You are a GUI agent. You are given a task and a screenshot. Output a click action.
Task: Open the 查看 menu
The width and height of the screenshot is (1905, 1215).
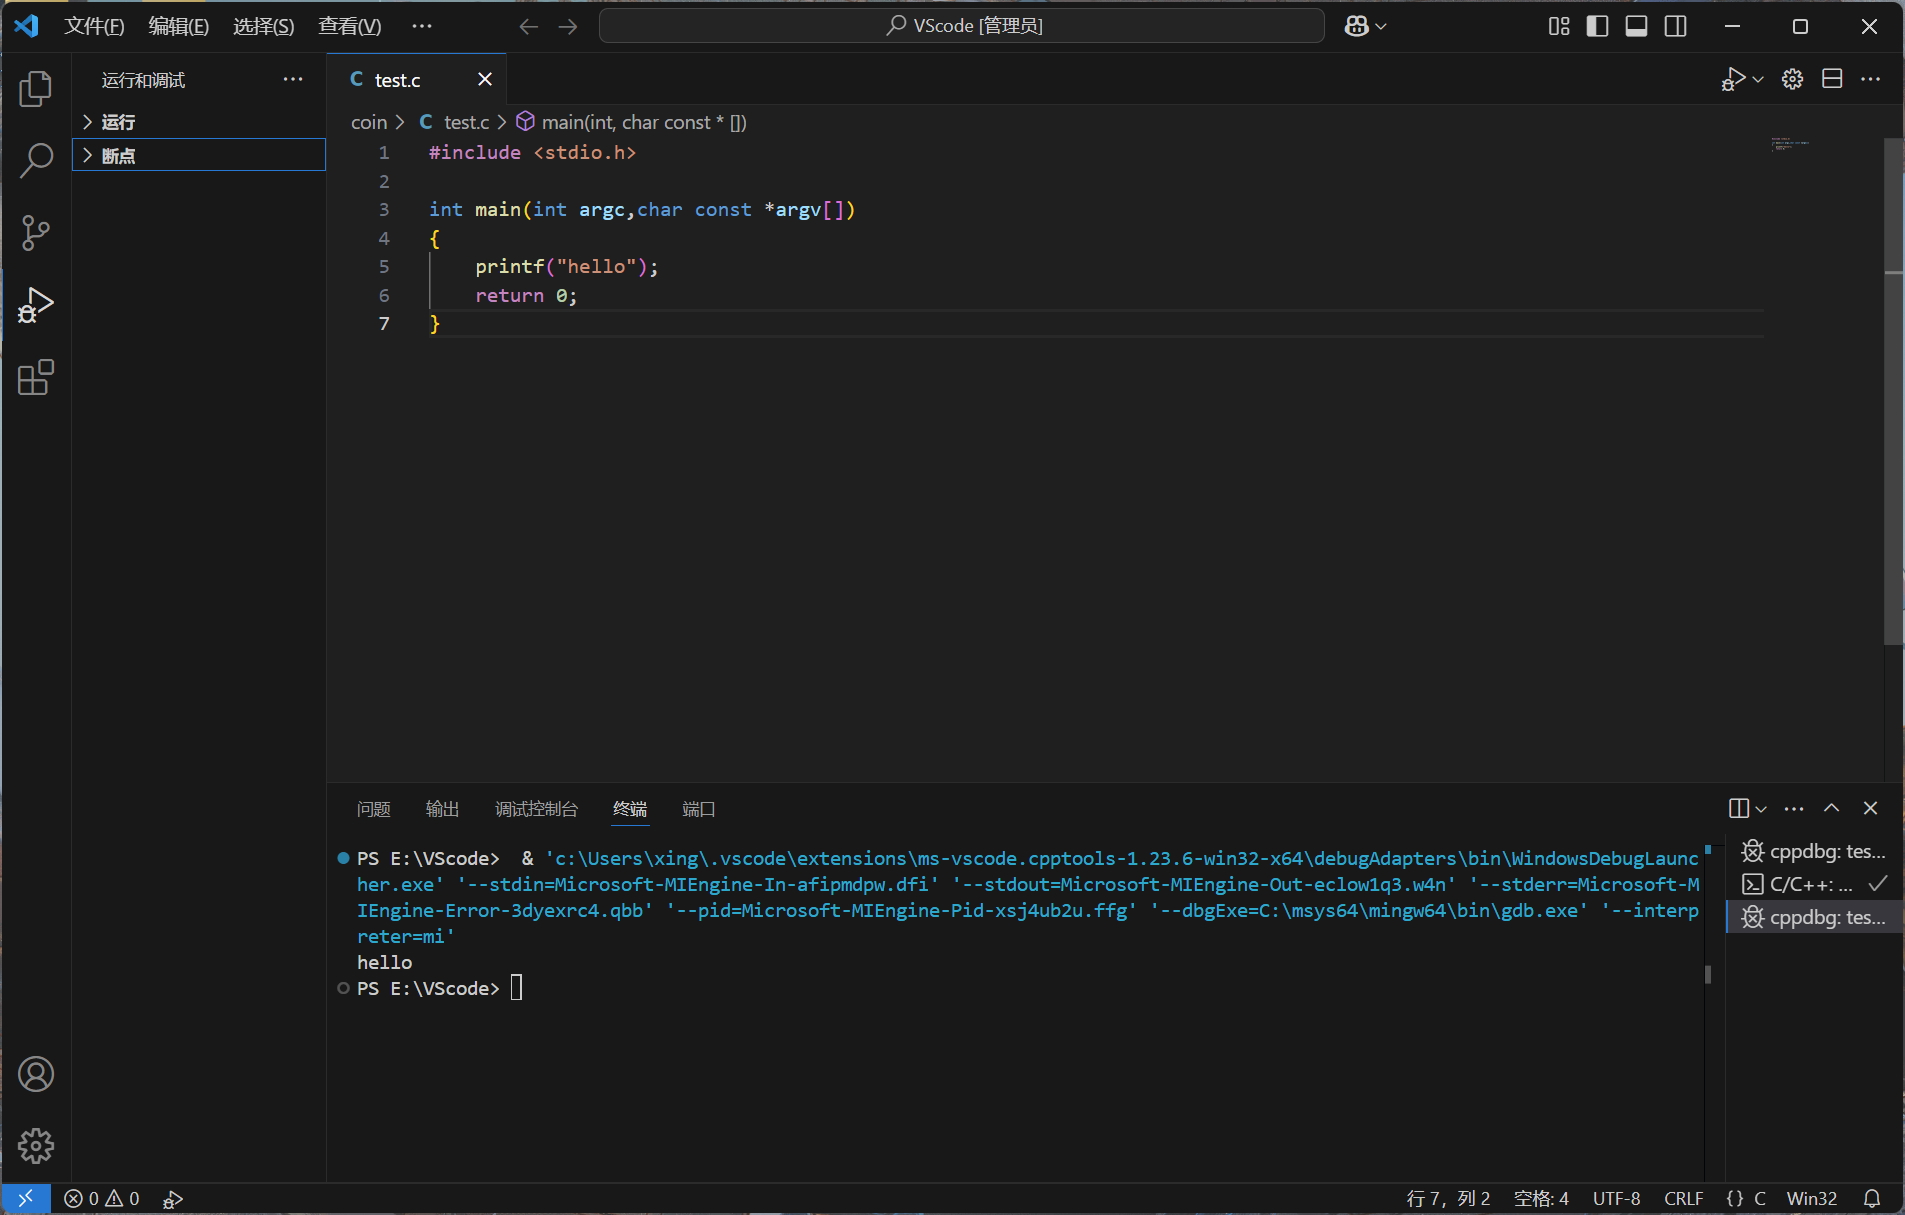tap(348, 26)
